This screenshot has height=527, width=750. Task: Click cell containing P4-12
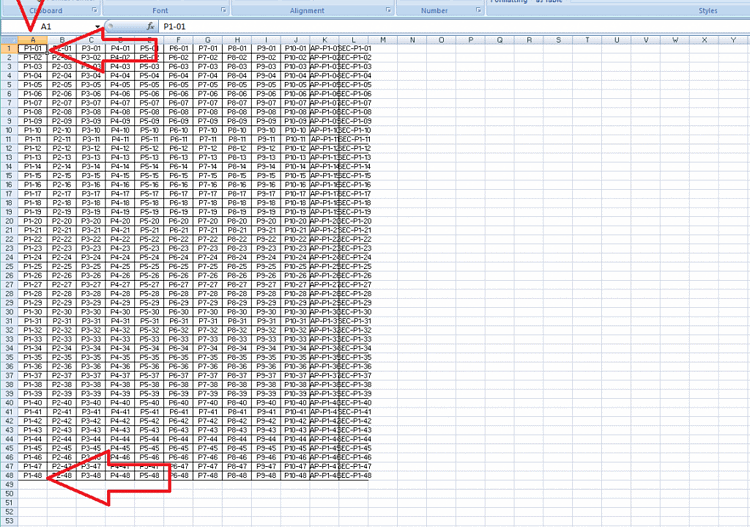(x=120, y=148)
